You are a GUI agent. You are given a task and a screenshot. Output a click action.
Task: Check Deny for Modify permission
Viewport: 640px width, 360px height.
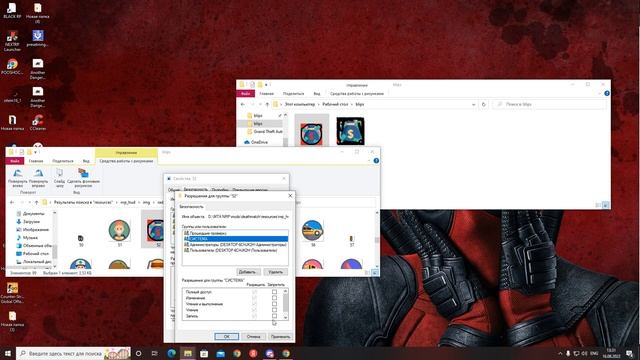274,298
